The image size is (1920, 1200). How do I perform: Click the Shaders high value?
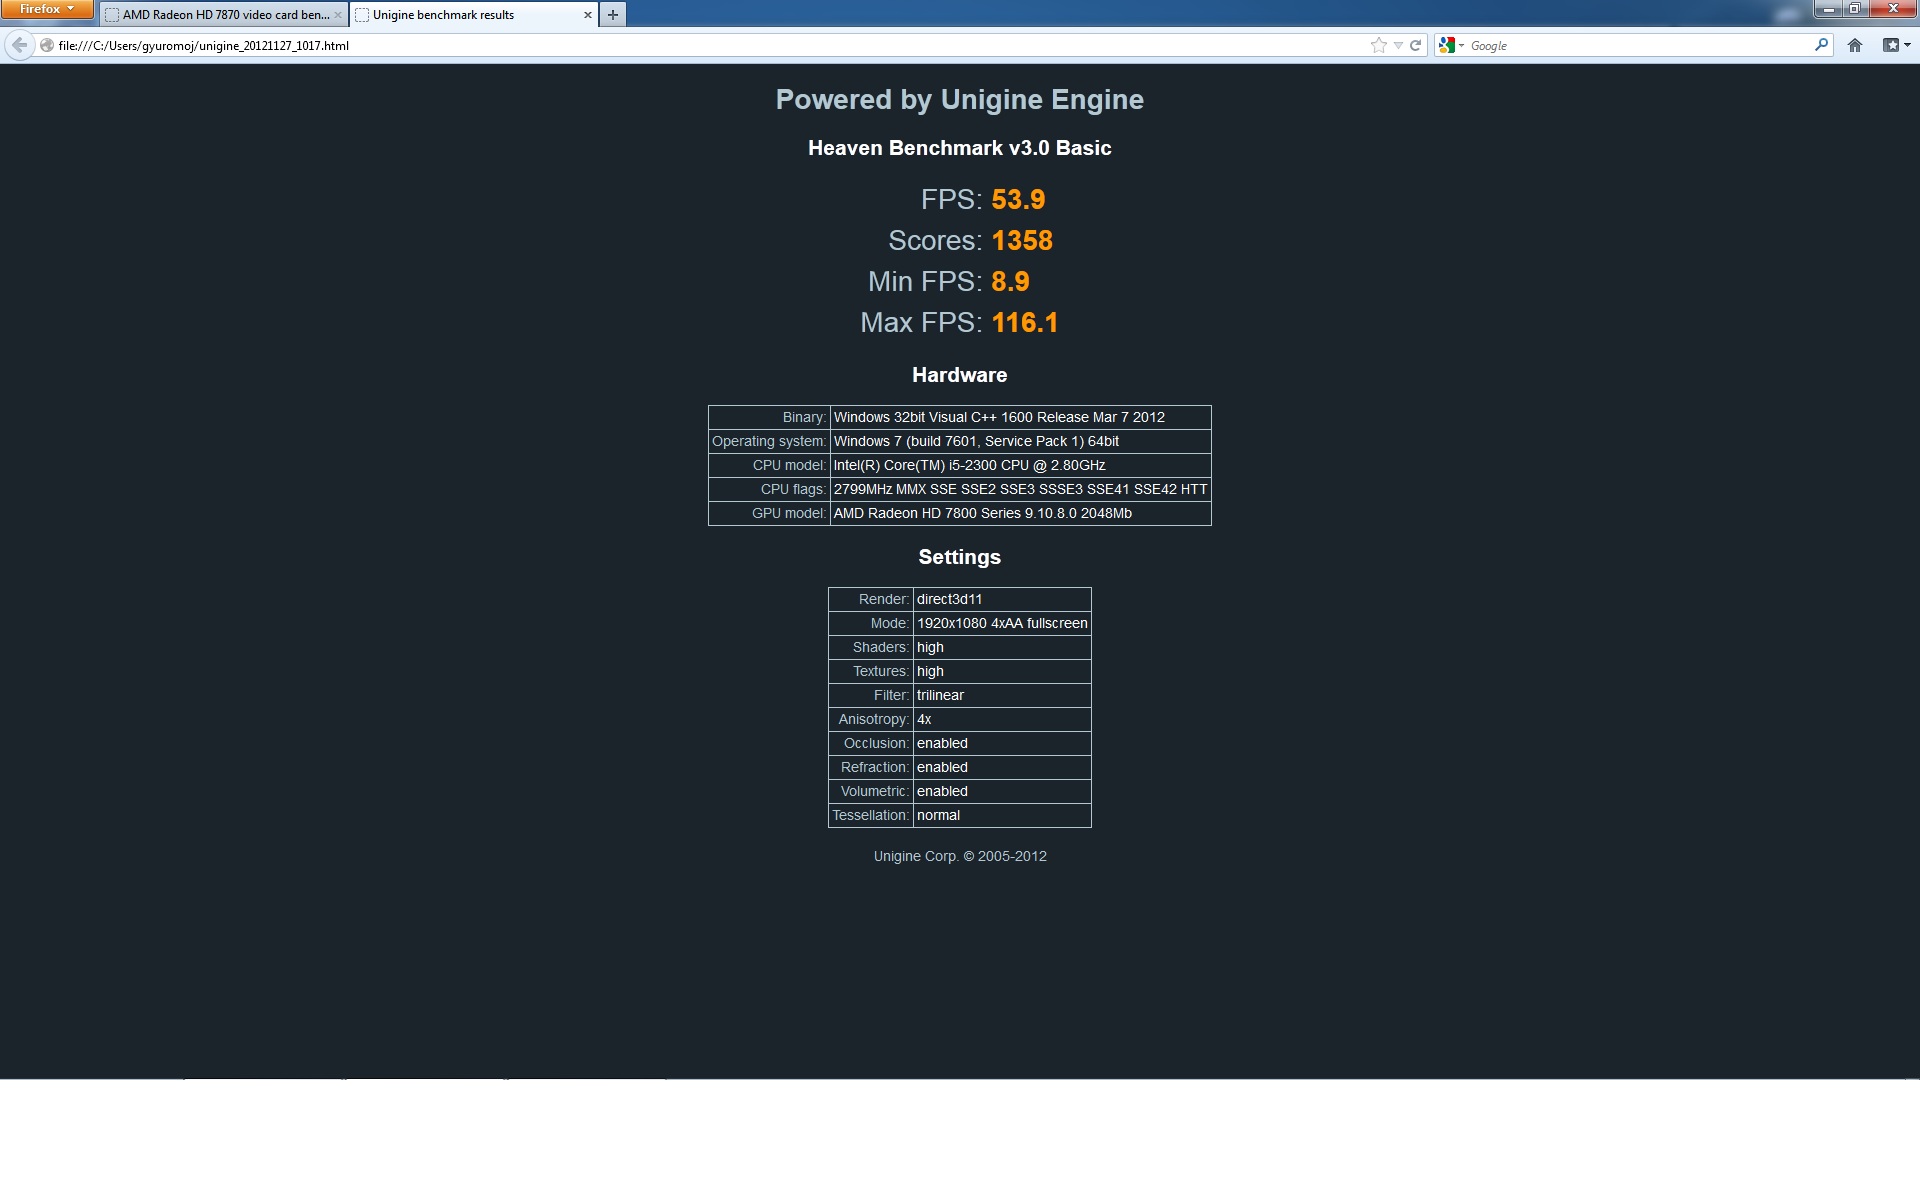1002,647
